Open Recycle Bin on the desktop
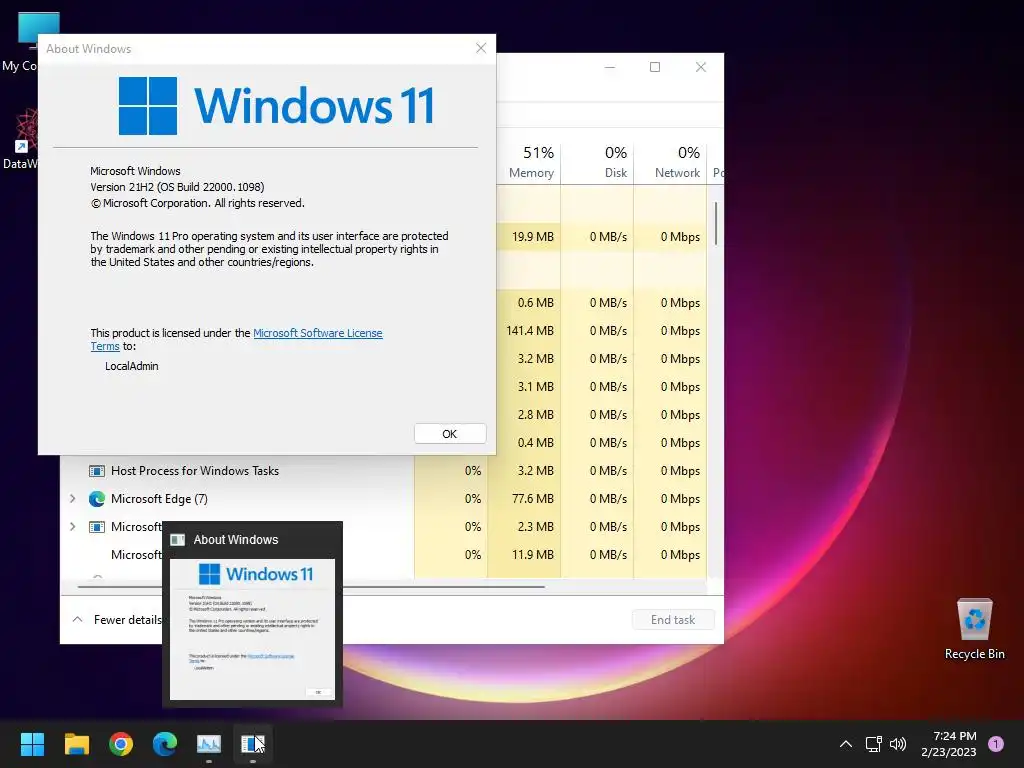The width and height of the screenshot is (1024, 768). (974, 629)
